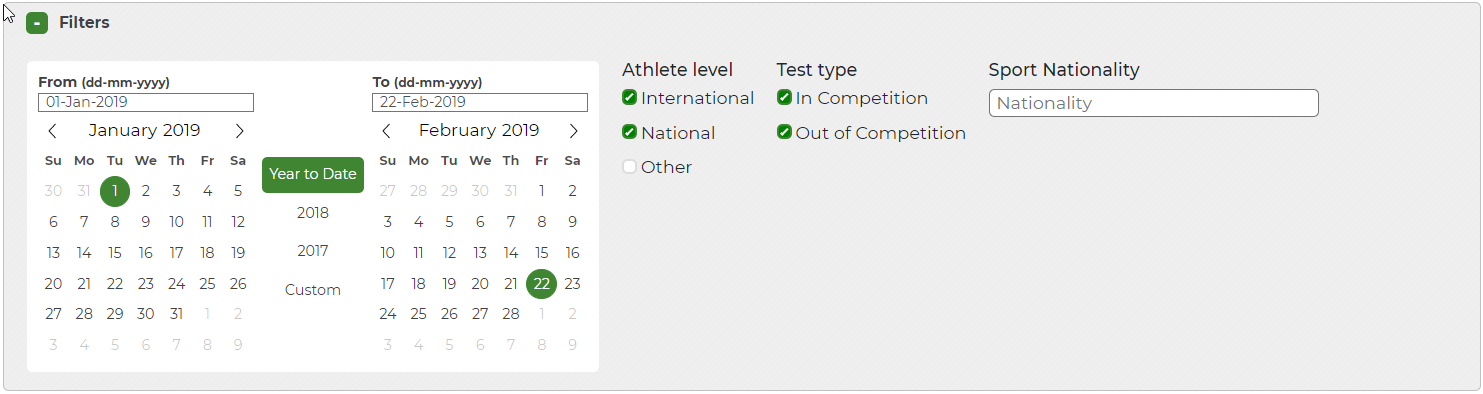The height and width of the screenshot is (394, 1483).
Task: Focus the Sport Nationality input field
Action: tap(1153, 103)
